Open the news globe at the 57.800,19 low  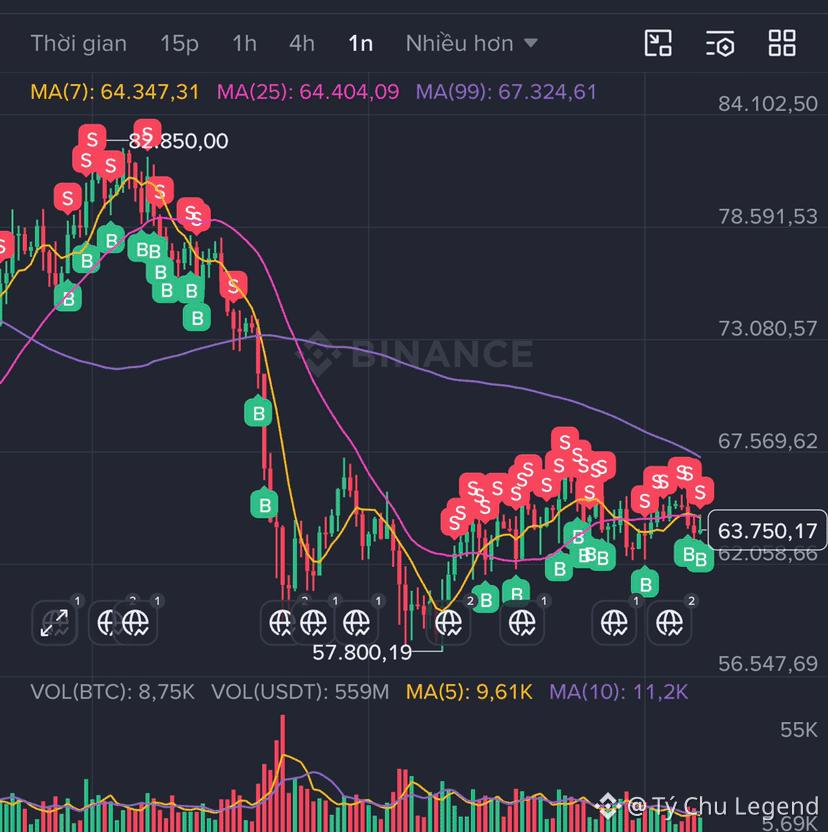click(x=448, y=622)
